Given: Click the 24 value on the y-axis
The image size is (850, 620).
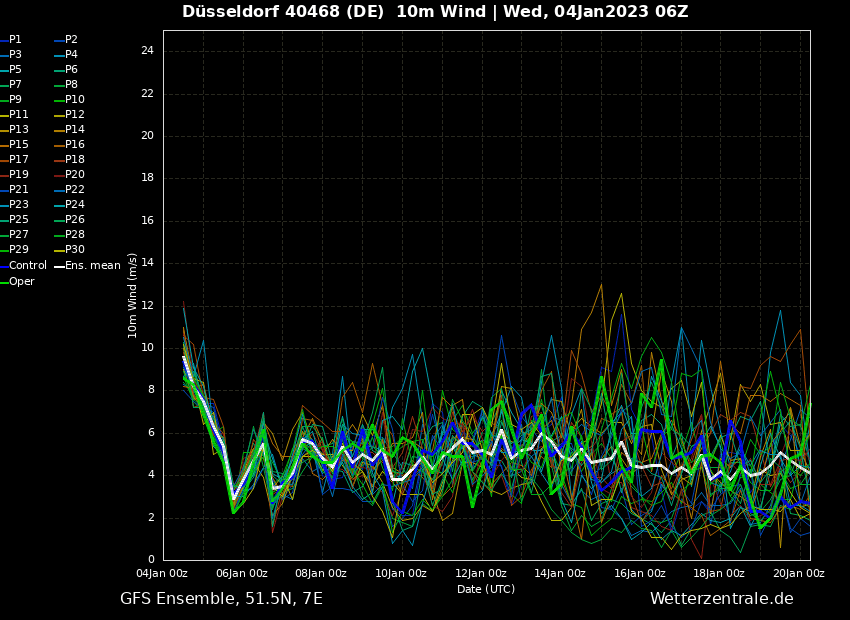Looking at the screenshot, I should [x=147, y=51].
